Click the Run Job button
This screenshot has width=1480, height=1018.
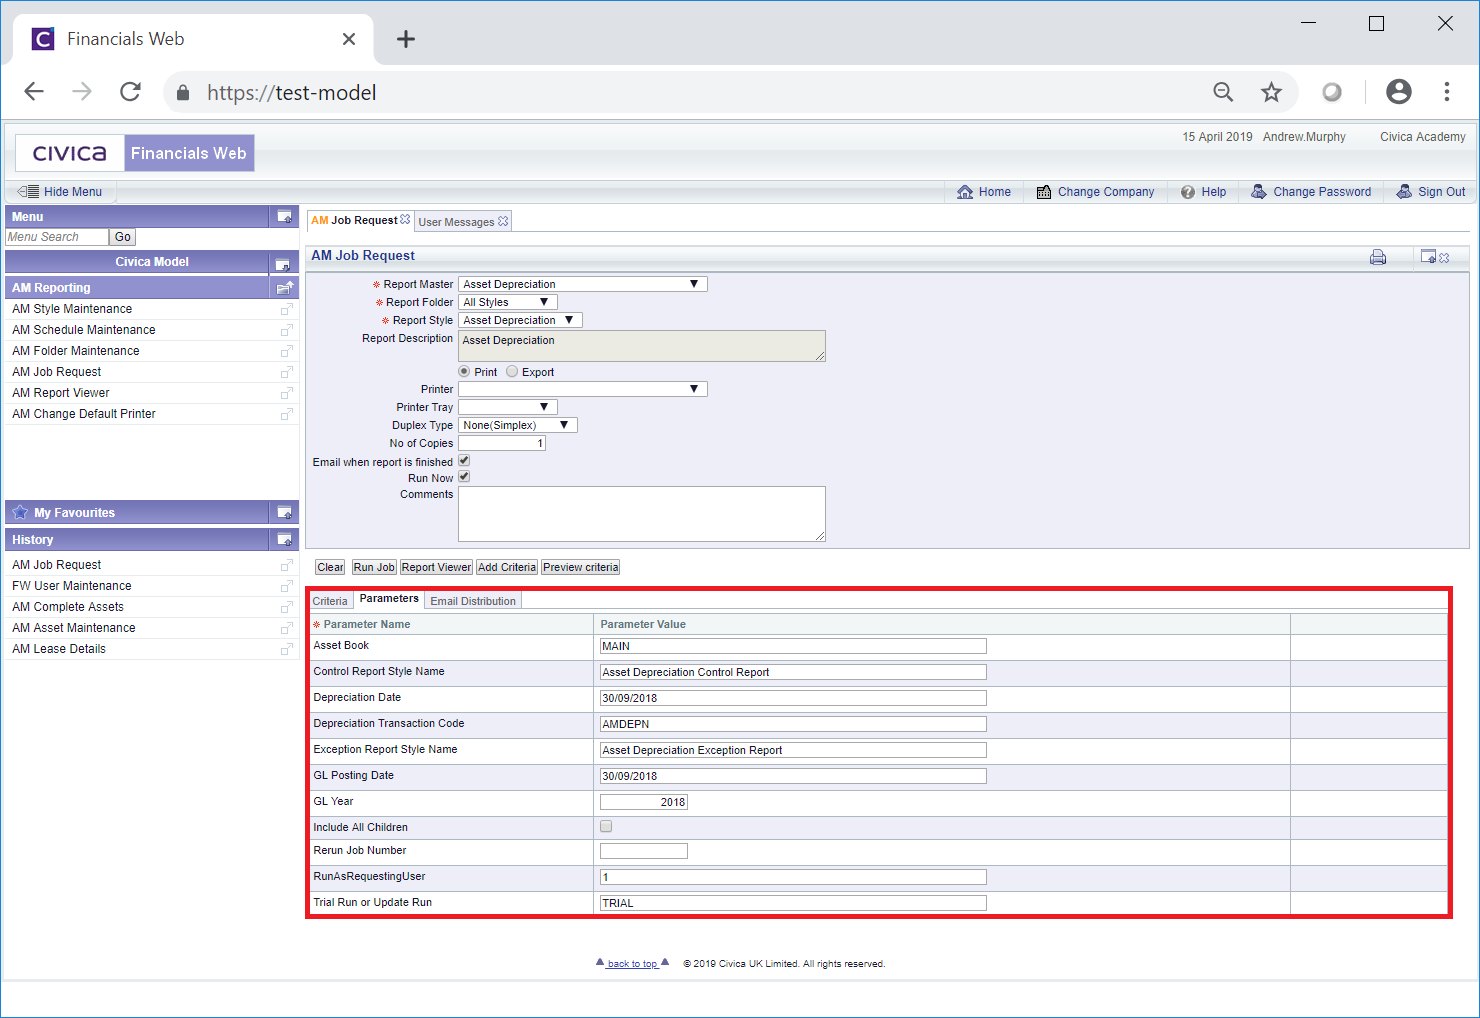374,567
